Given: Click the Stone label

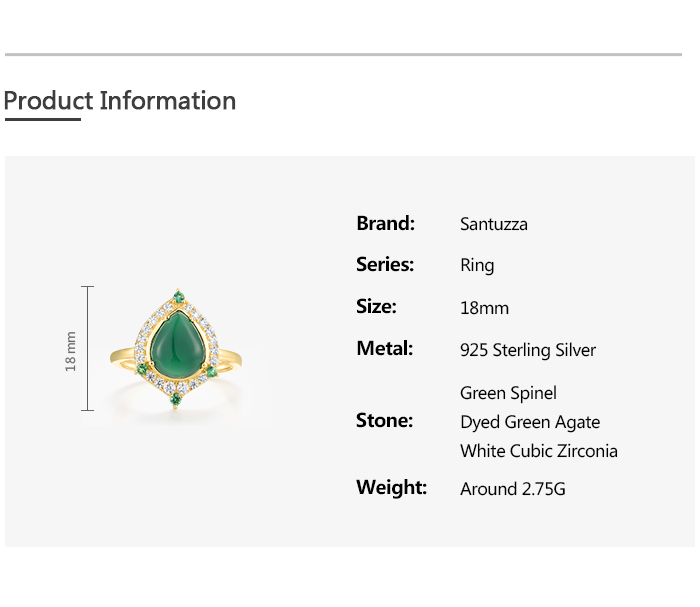Looking at the screenshot, I should [x=384, y=421].
